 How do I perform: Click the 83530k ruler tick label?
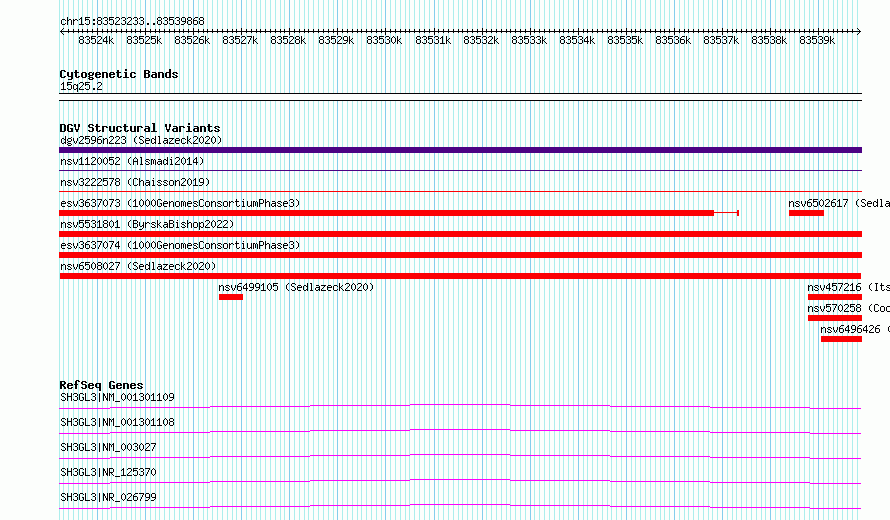click(384, 41)
